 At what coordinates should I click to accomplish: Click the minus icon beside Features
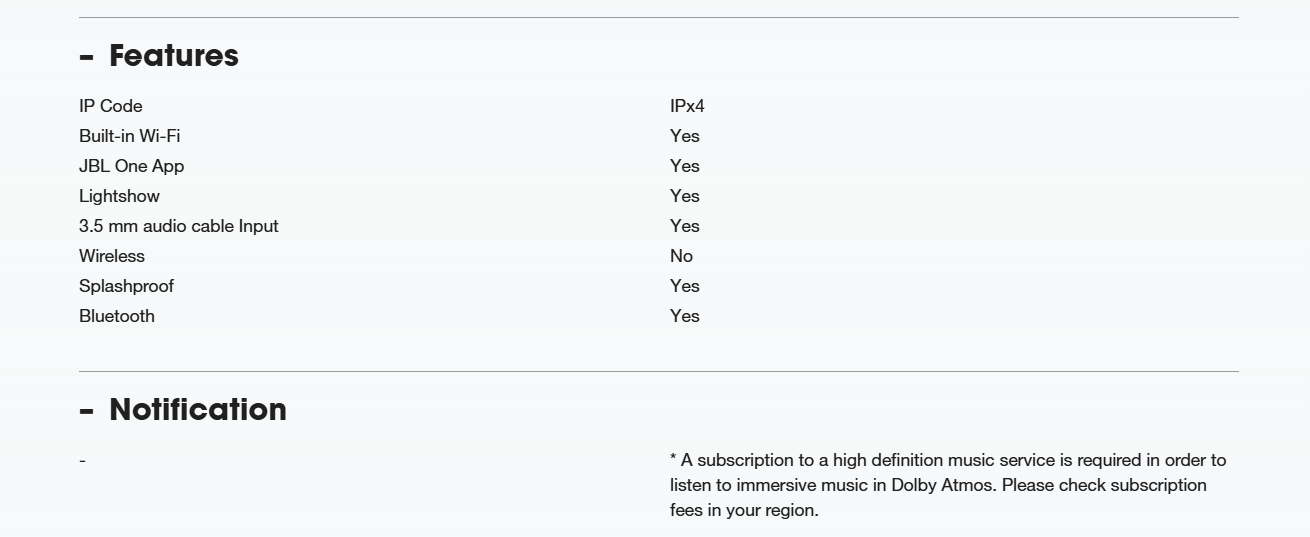click(x=86, y=57)
